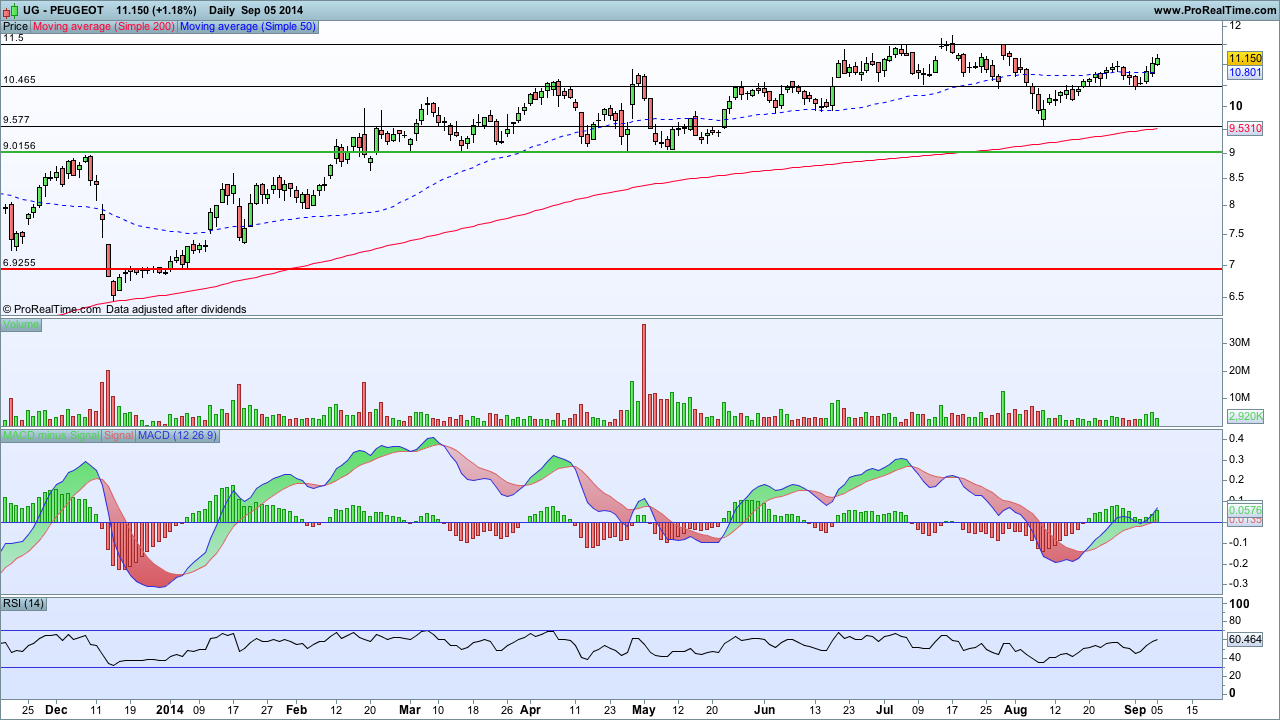This screenshot has width=1280, height=720.
Task: Click the tallest red volume spike bar
Action: 643,375
